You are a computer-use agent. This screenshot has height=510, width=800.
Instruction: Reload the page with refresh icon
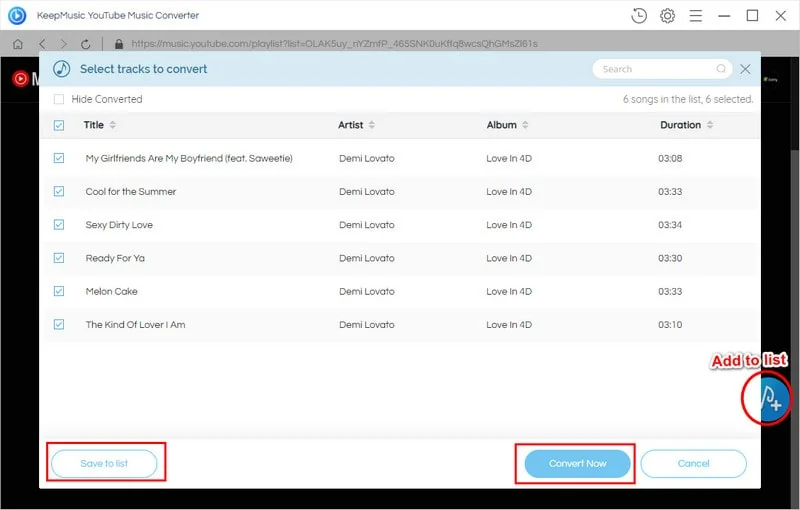86,44
